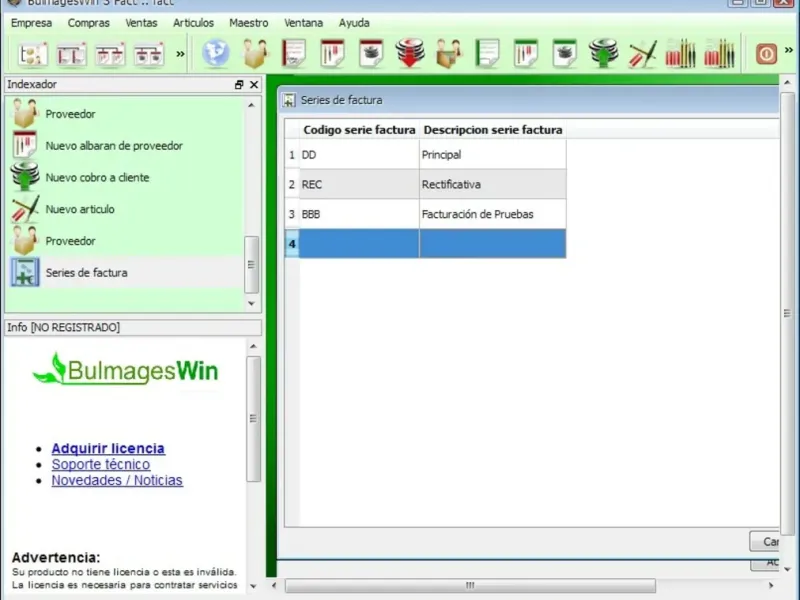Click the BulmagesWin logo
Screen dimensions: 800x600
pos(125,369)
